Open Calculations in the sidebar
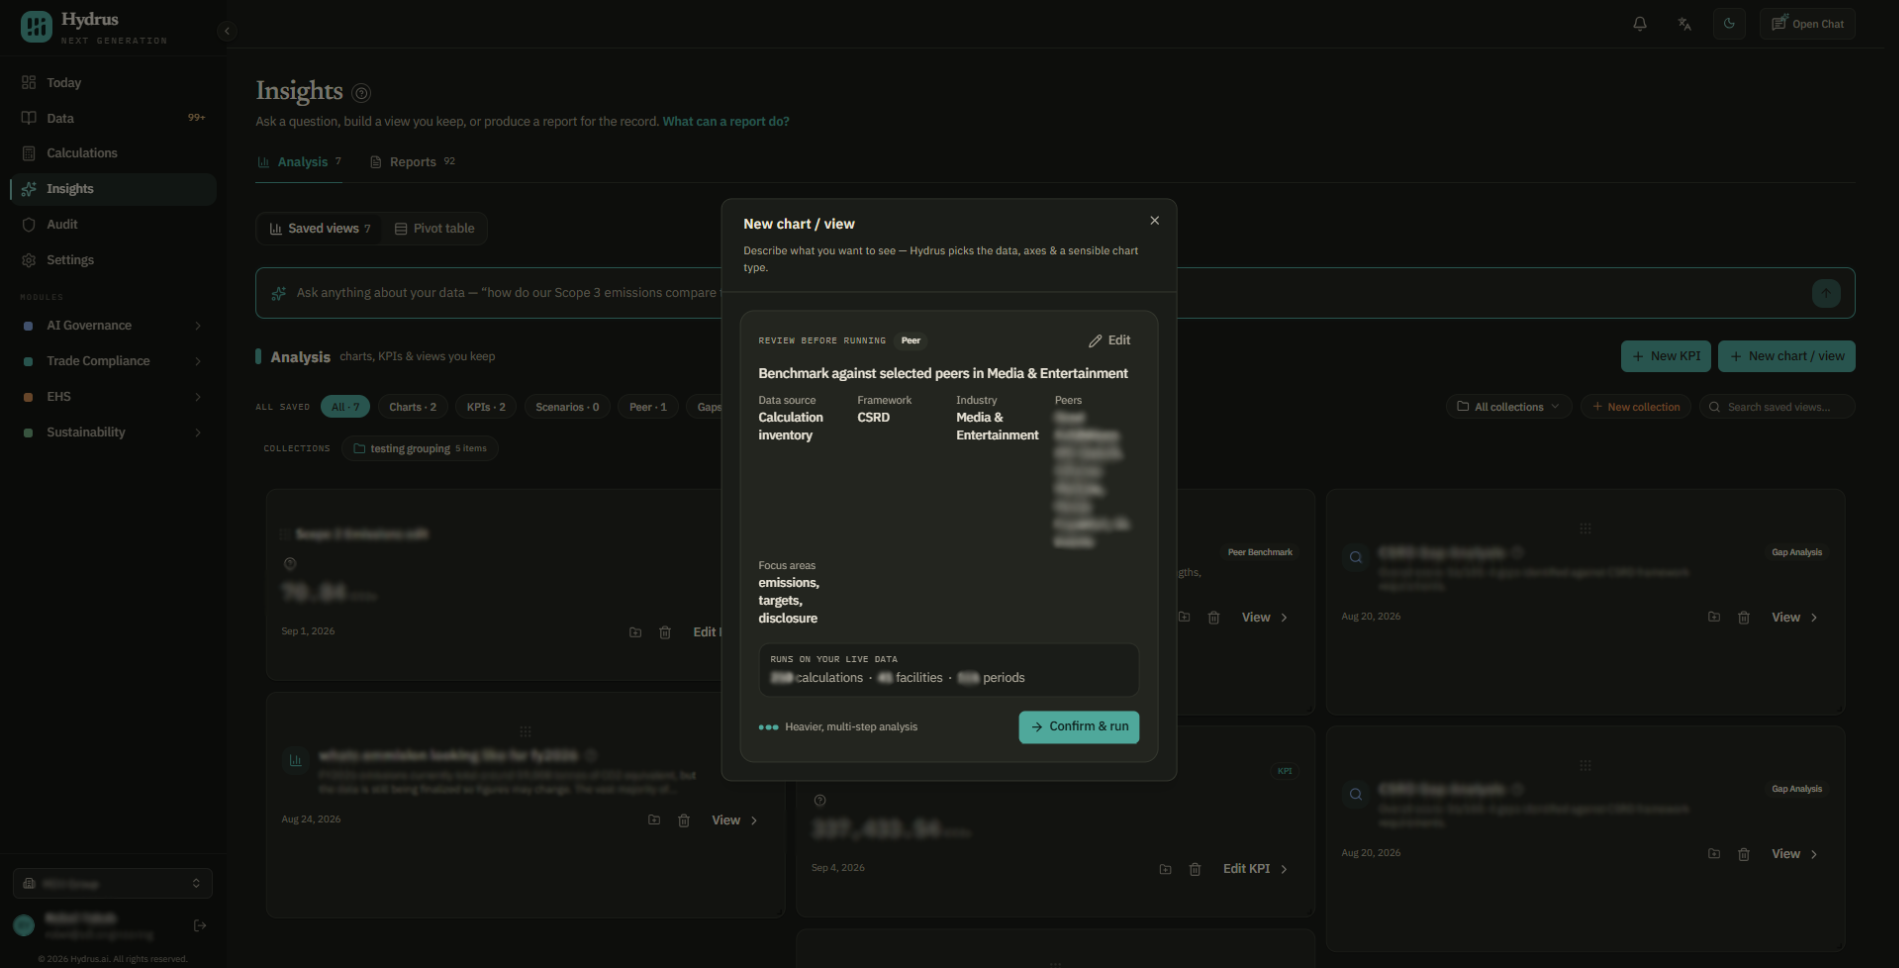1899x968 pixels. [x=113, y=153]
